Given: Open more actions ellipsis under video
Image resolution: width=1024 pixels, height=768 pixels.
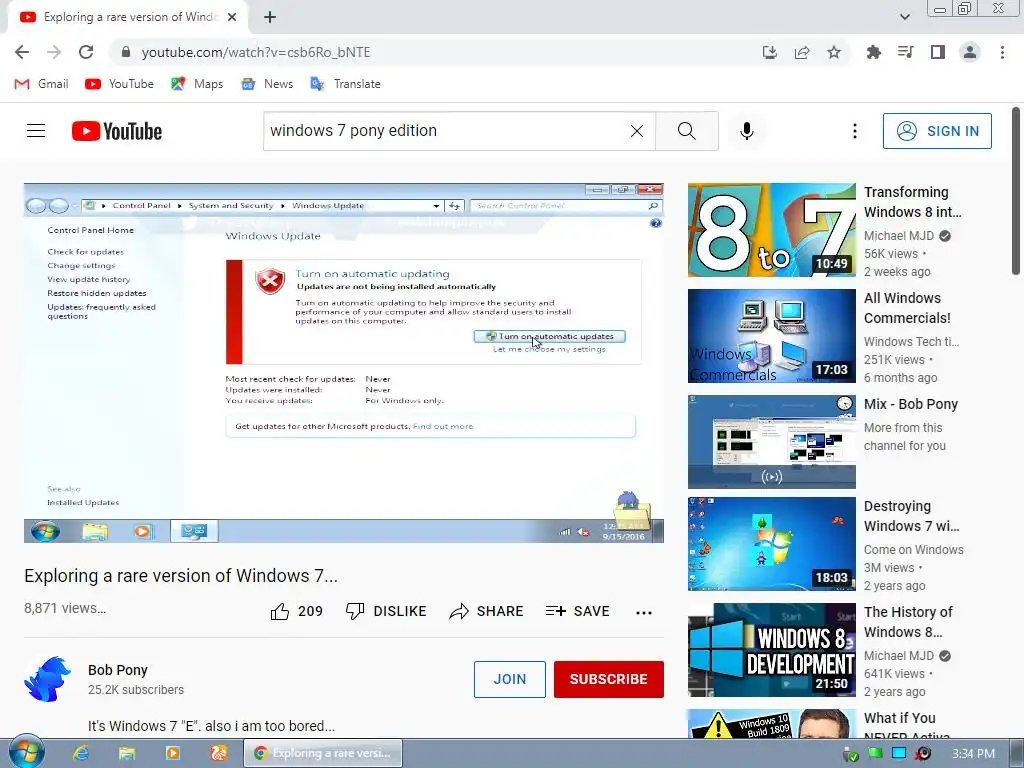Looking at the screenshot, I should point(644,613).
